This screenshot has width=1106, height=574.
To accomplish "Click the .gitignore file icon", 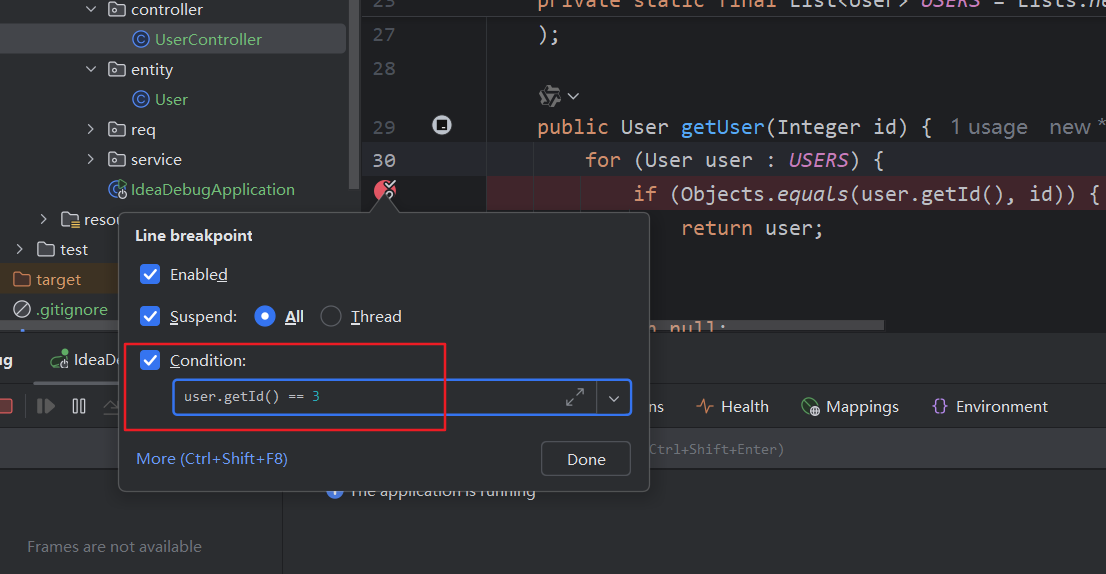I will [22, 309].
